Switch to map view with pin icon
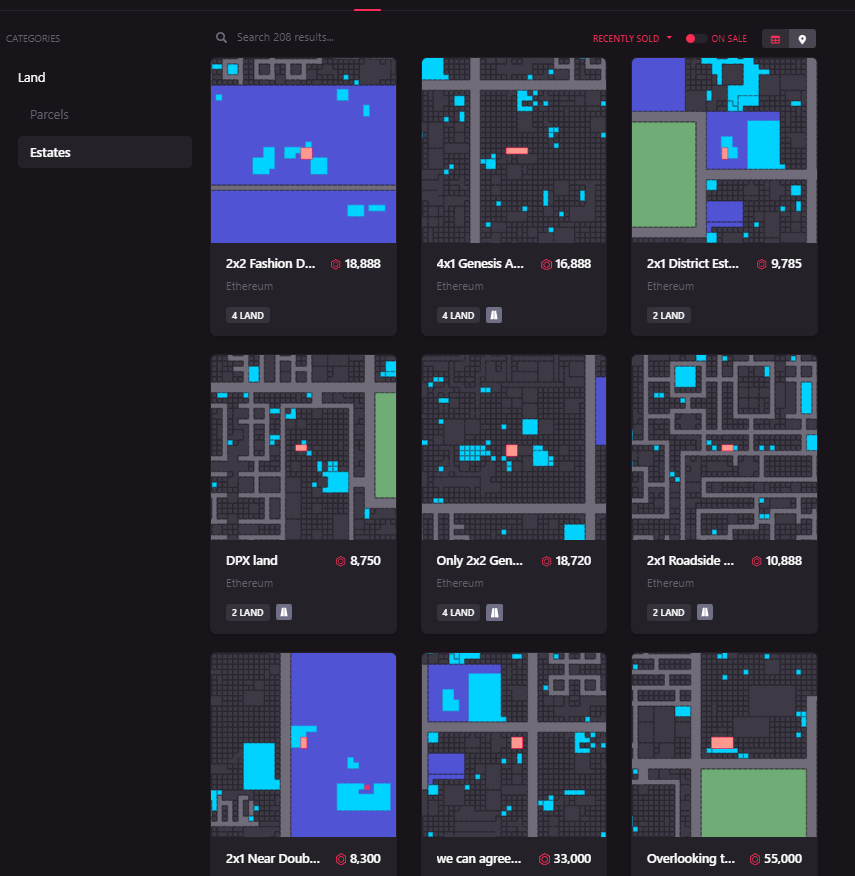This screenshot has height=876, width=855. coord(802,39)
